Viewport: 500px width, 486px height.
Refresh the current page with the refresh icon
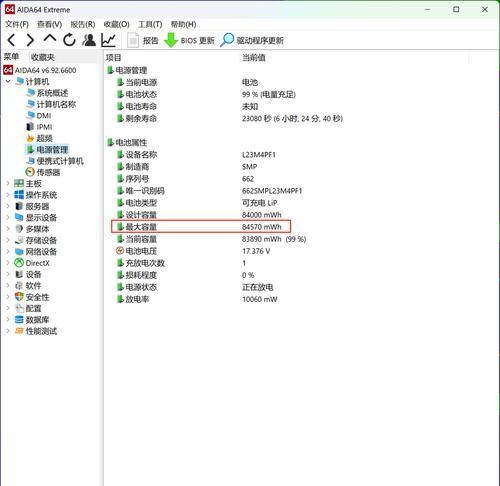pos(69,40)
